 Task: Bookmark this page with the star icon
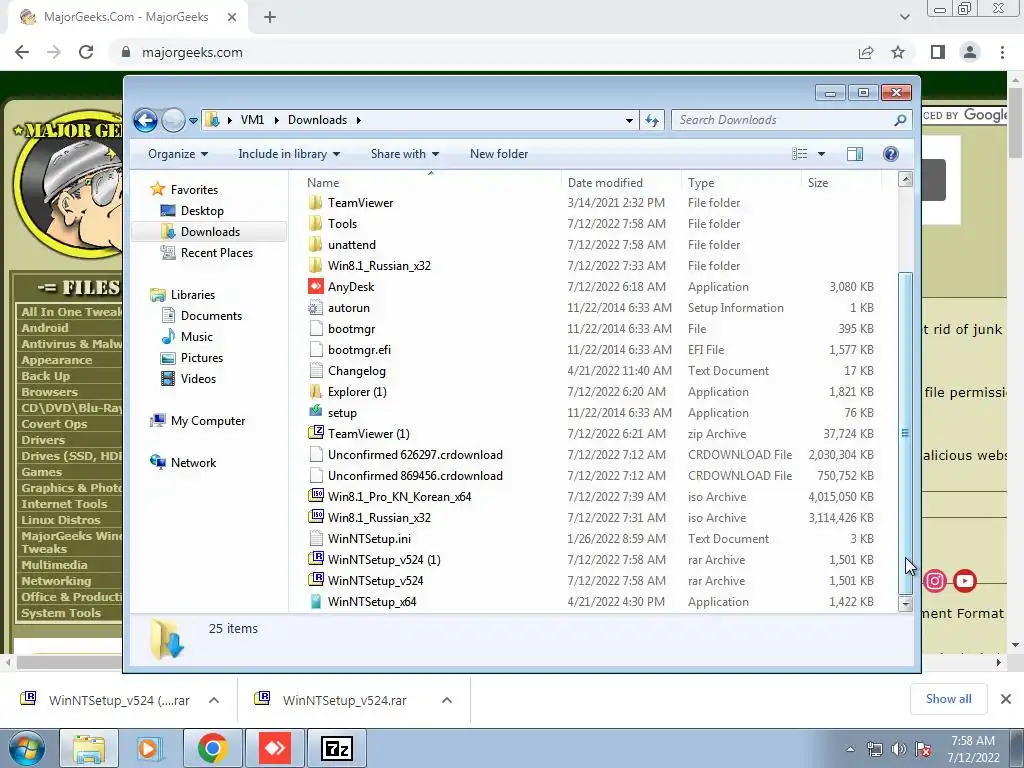pos(898,52)
